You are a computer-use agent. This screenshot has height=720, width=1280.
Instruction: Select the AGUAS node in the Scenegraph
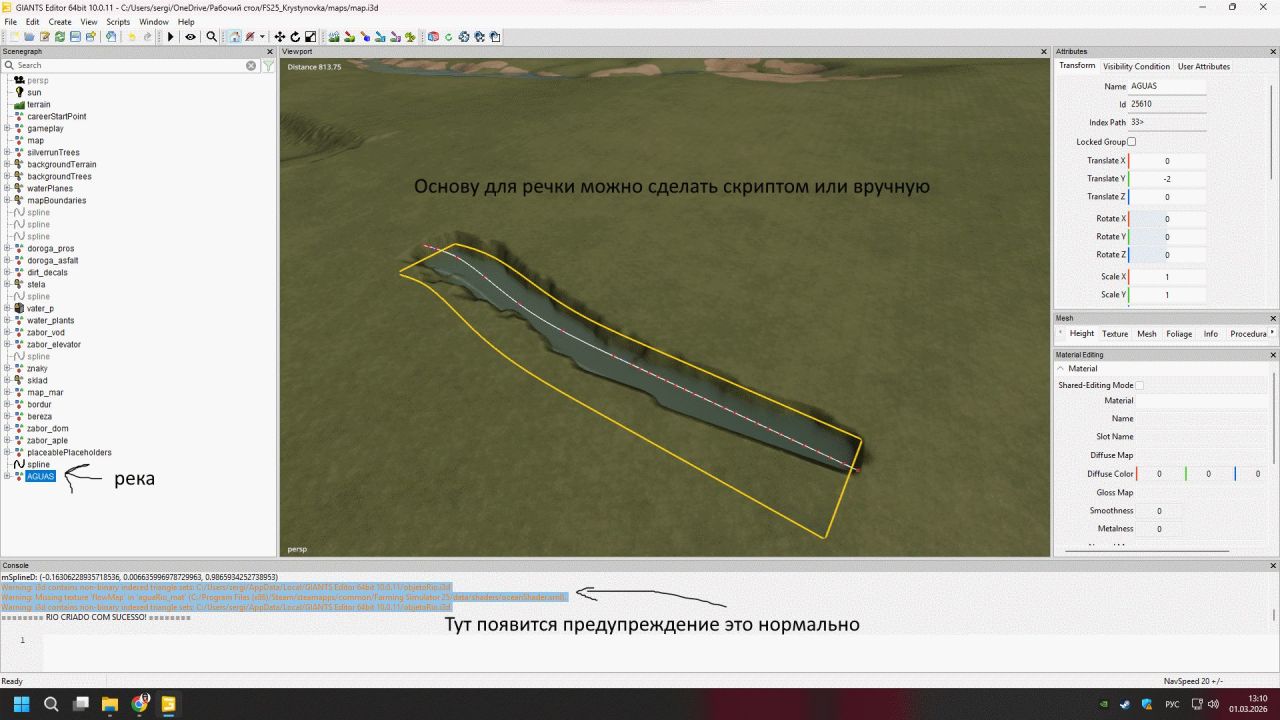coord(40,476)
